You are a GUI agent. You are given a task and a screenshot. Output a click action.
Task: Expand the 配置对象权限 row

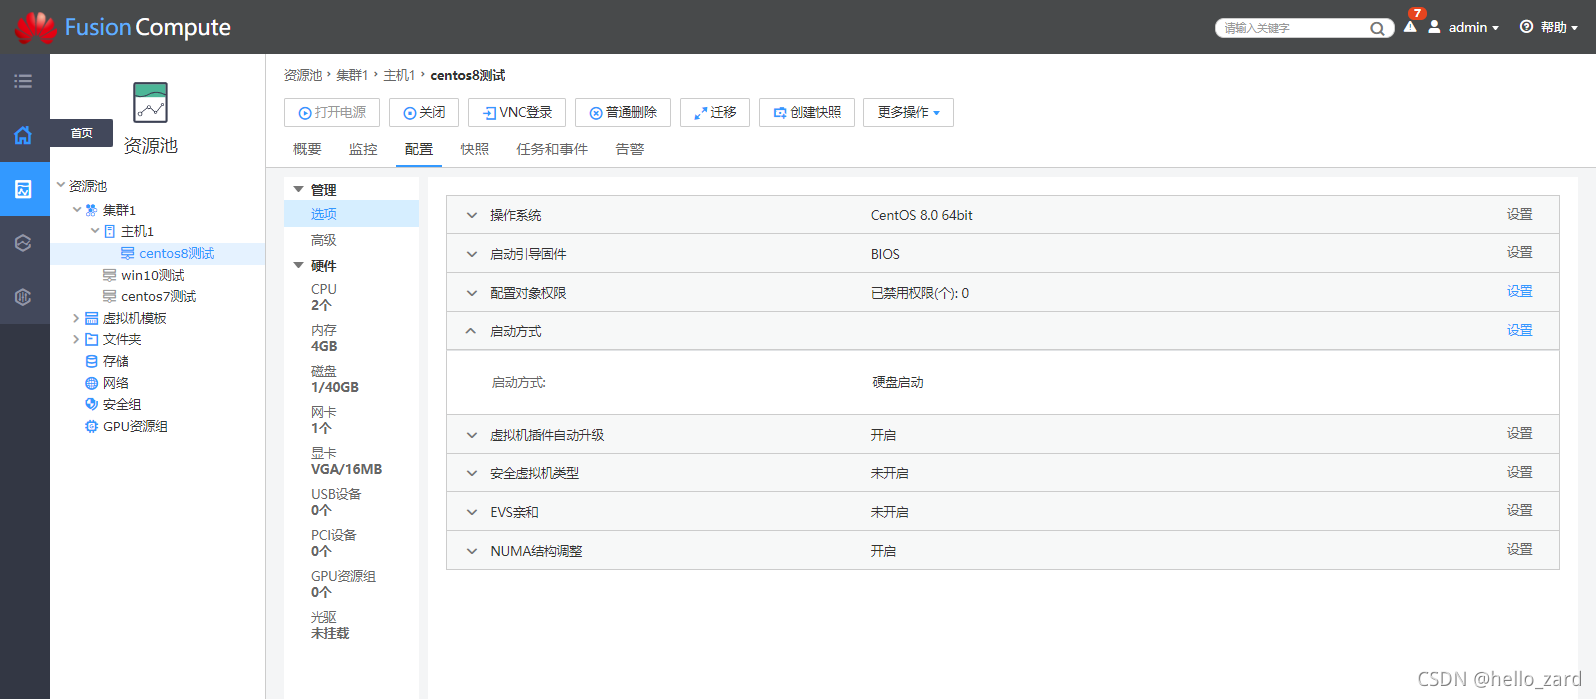point(472,293)
